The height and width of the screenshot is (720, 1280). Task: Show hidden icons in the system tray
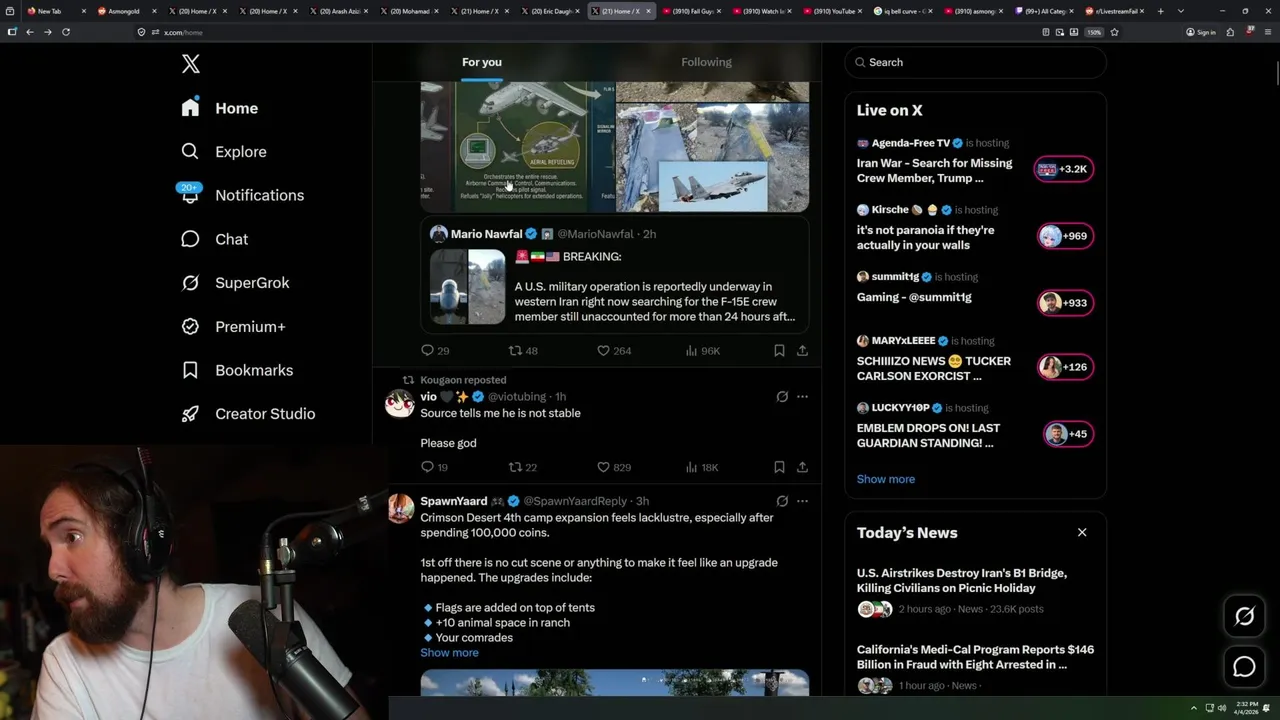point(1193,708)
